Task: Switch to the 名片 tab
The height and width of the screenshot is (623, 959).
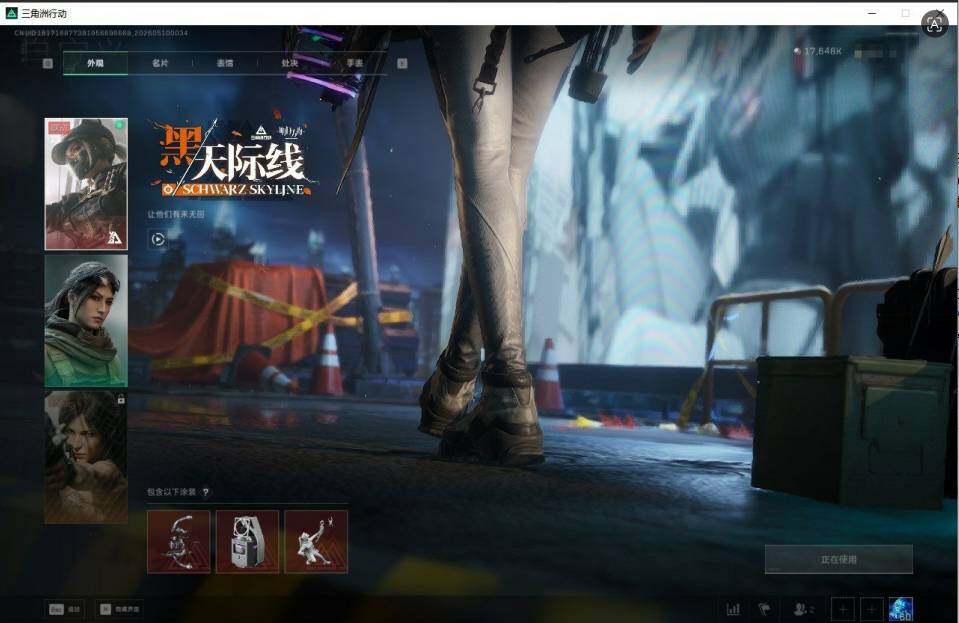Action: (160, 63)
